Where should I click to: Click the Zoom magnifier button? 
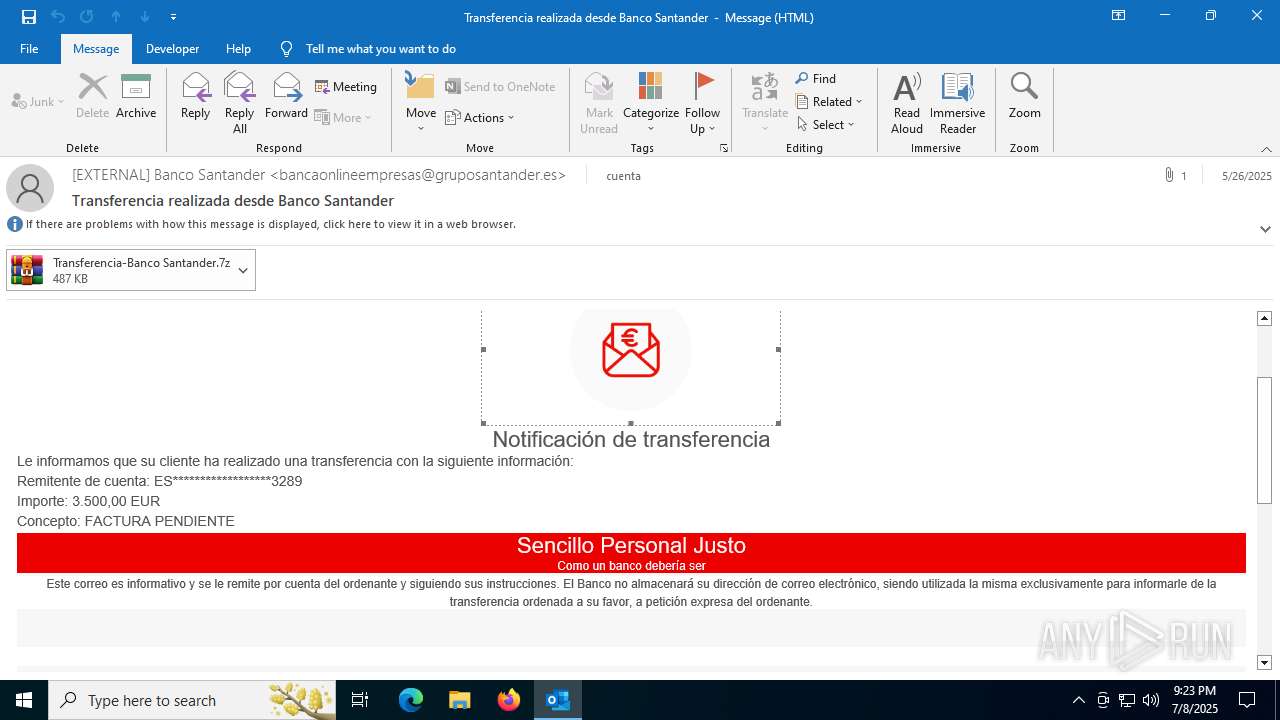pyautogui.click(x=1024, y=96)
